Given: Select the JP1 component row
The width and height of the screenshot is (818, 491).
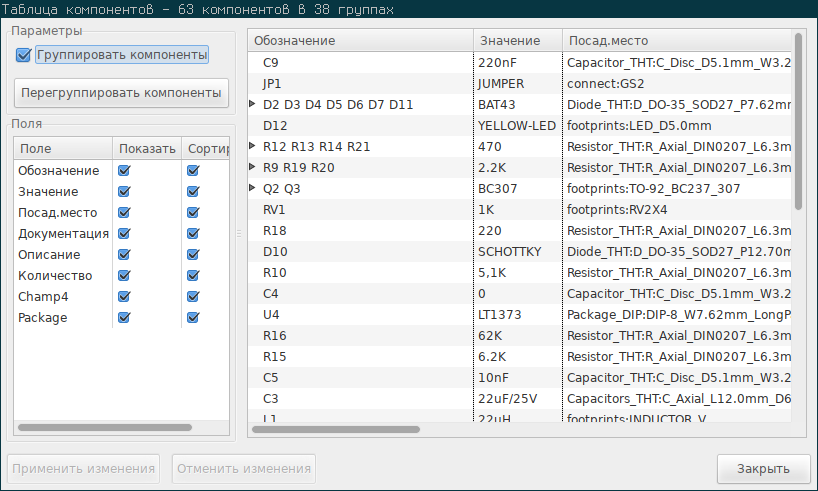Looking at the screenshot, I should [x=520, y=83].
